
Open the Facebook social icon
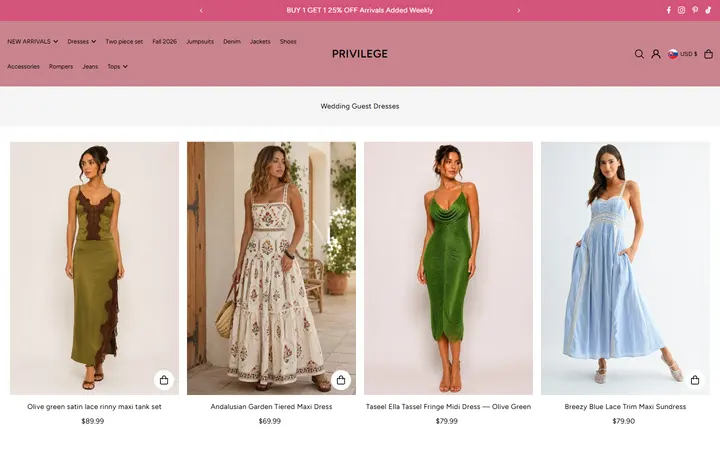(669, 10)
